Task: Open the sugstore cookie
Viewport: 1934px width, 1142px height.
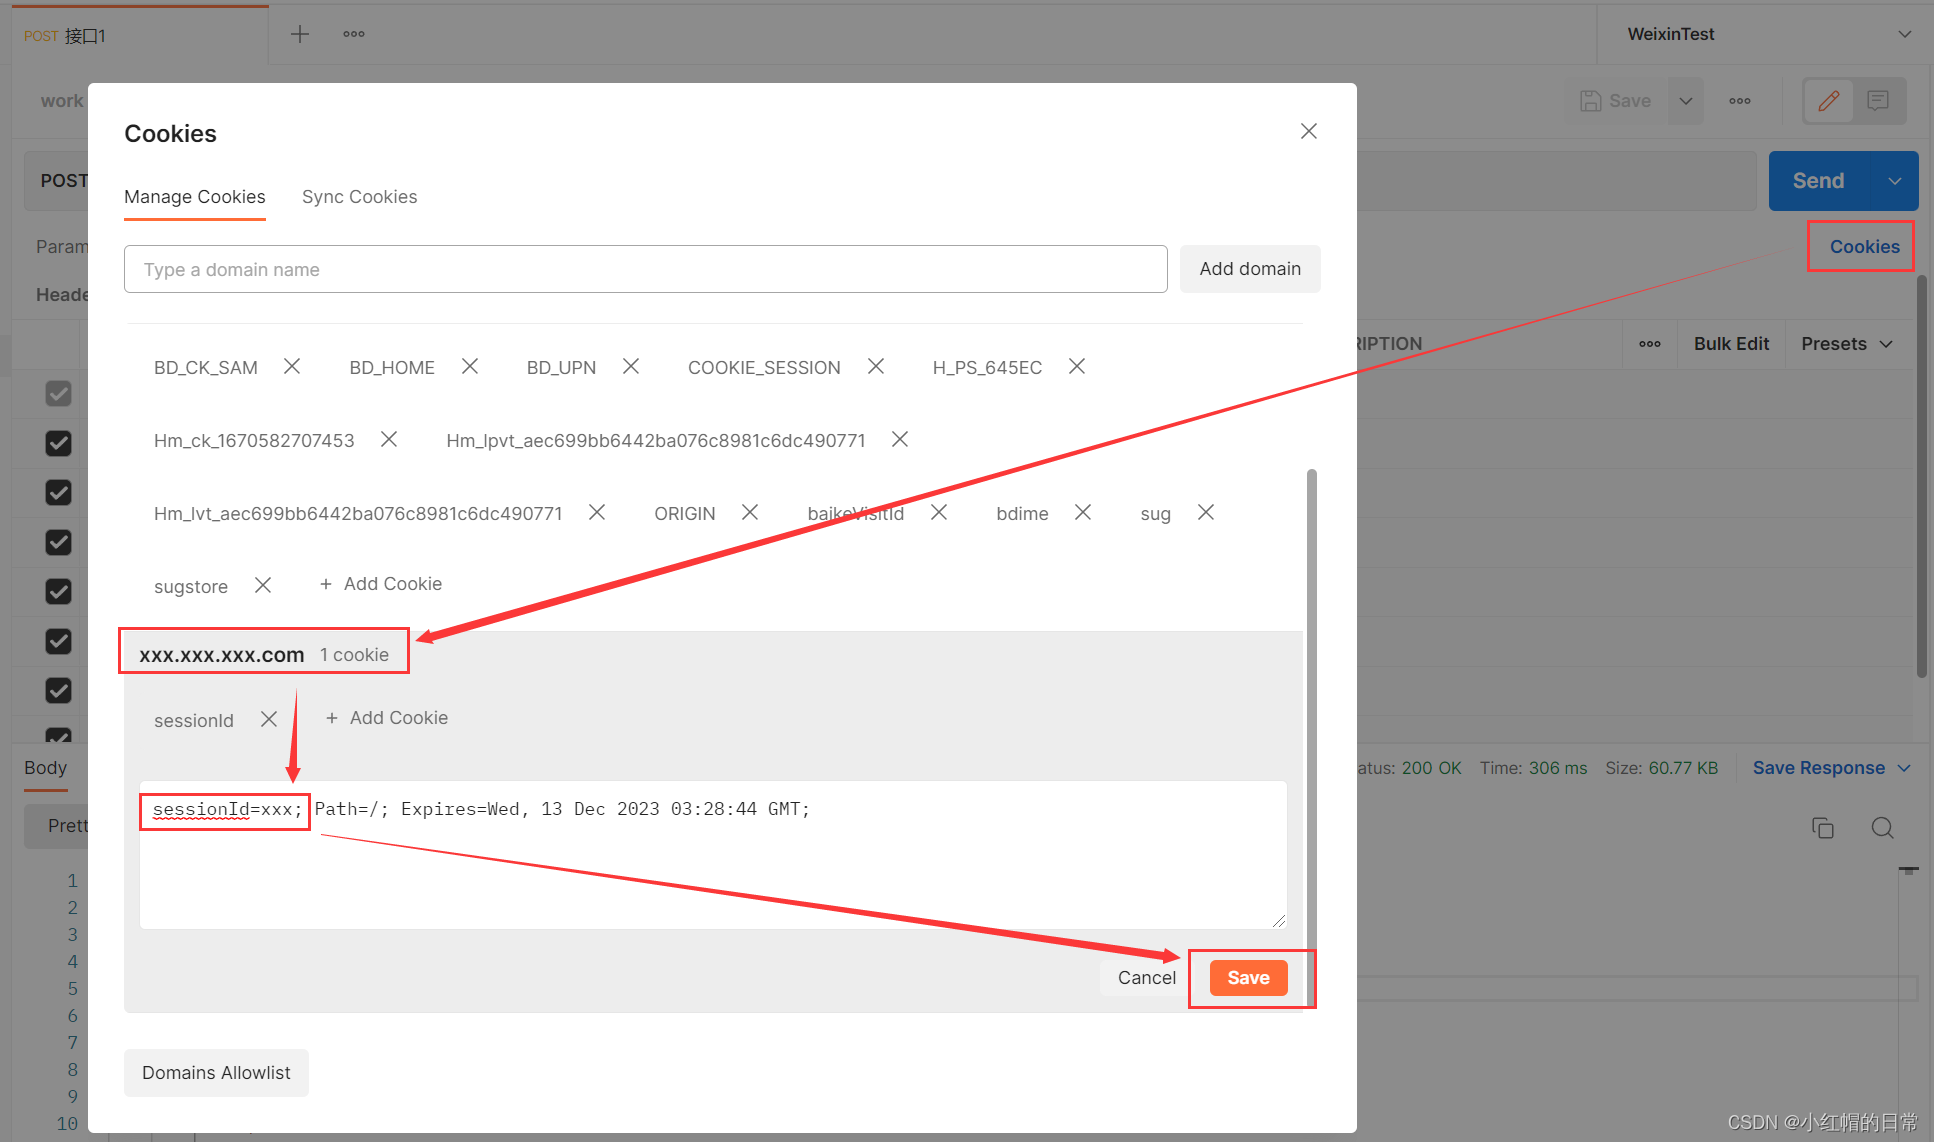Action: [x=191, y=586]
